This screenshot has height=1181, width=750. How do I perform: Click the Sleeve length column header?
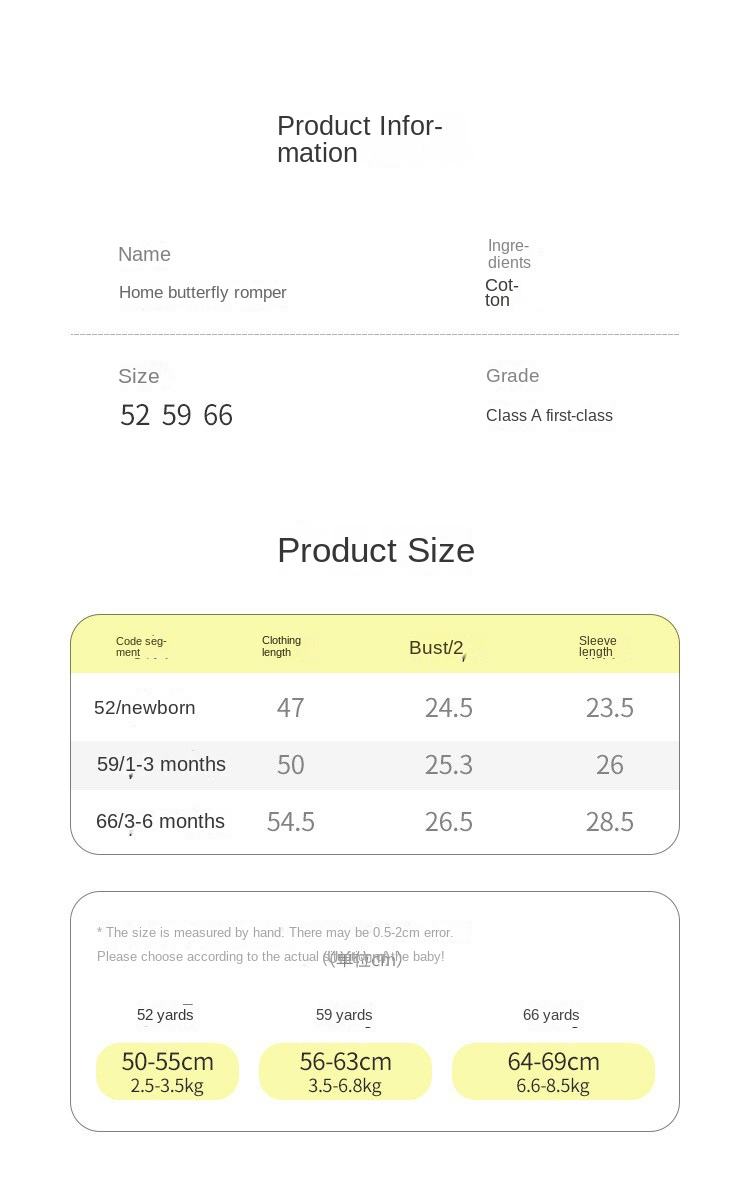(x=597, y=646)
